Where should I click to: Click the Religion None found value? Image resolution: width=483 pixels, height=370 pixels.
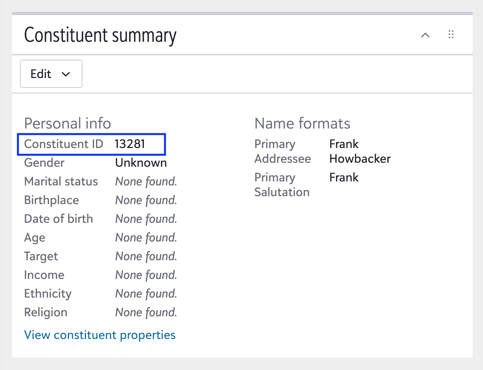[146, 312]
